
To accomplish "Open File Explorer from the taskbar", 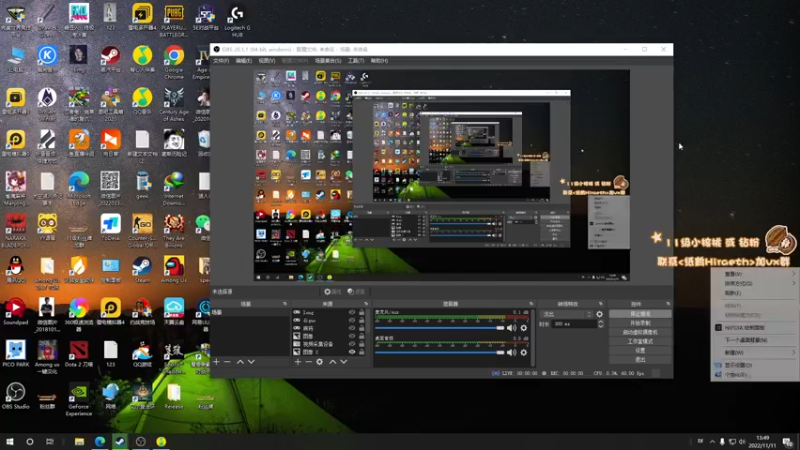I will (79, 441).
